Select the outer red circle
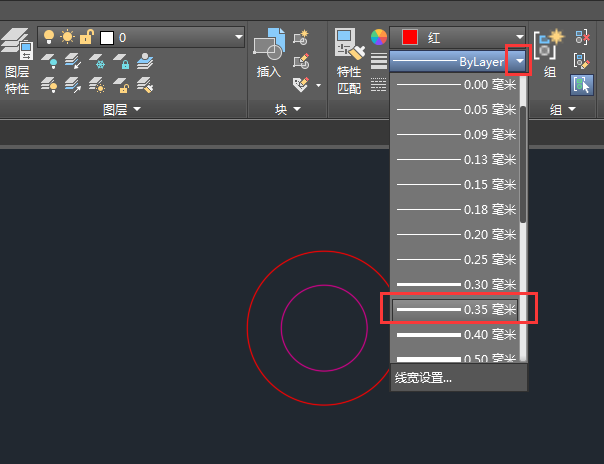 point(247,328)
